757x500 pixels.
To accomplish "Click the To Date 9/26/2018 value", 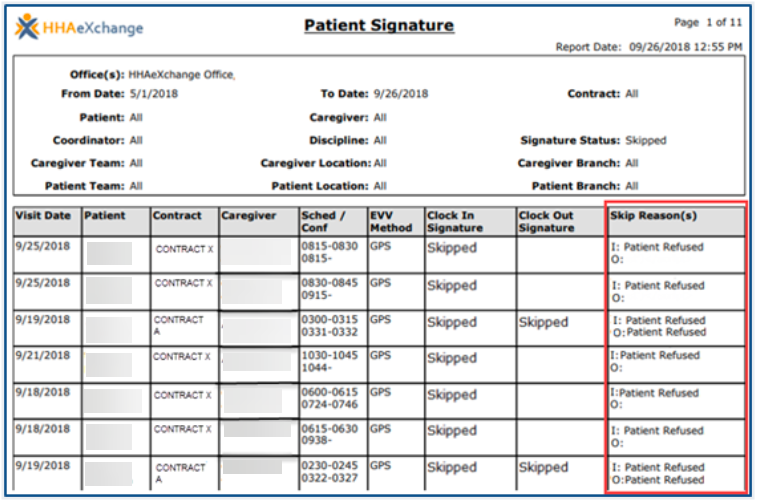I will 400,94.
